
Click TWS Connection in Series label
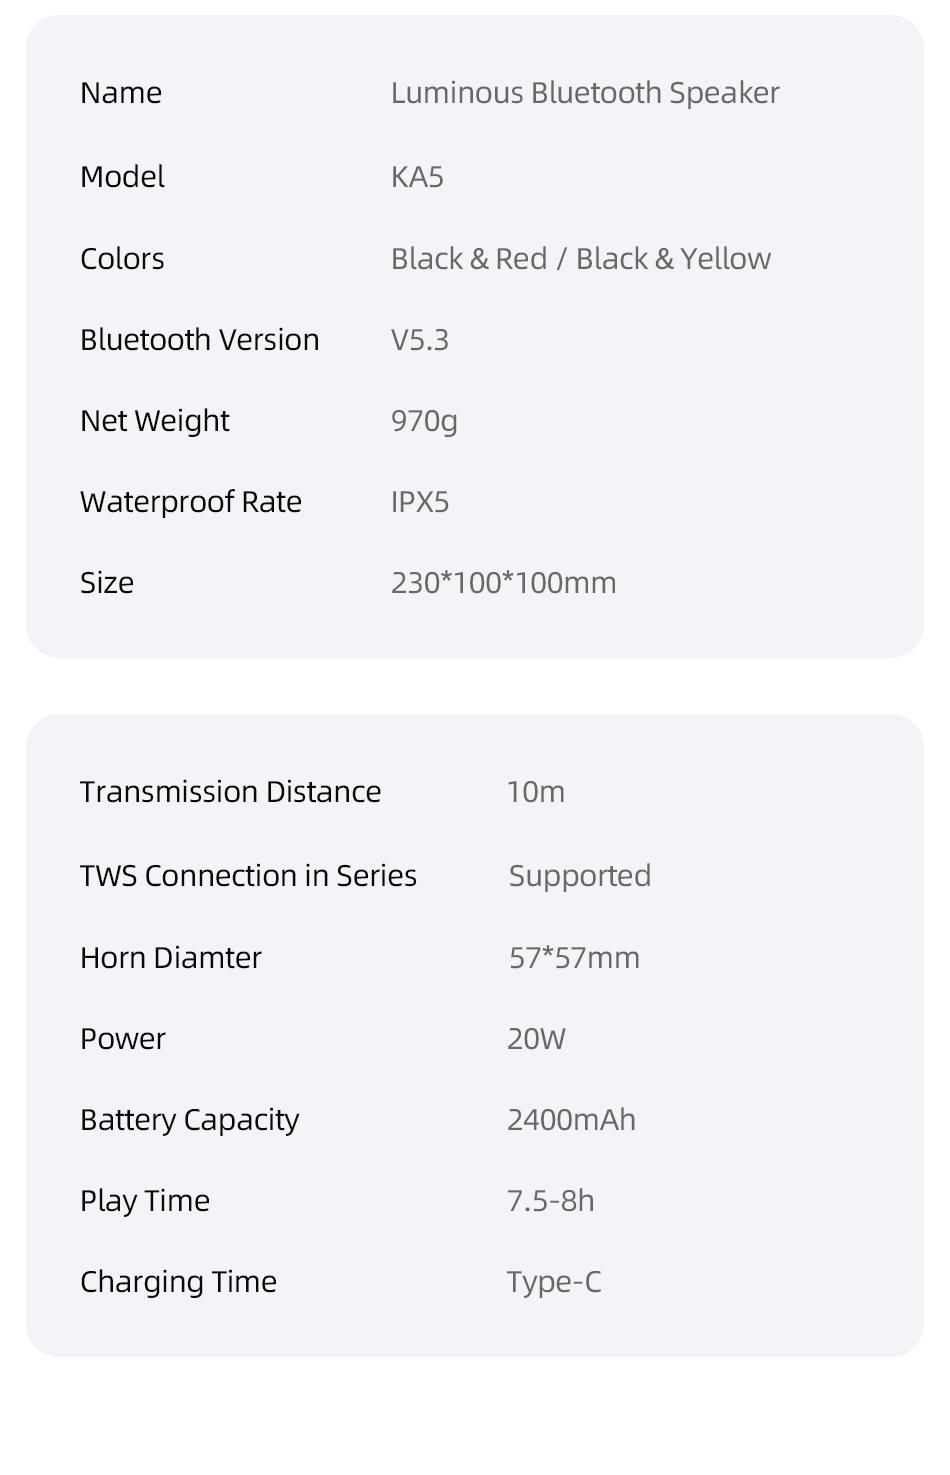(x=249, y=876)
